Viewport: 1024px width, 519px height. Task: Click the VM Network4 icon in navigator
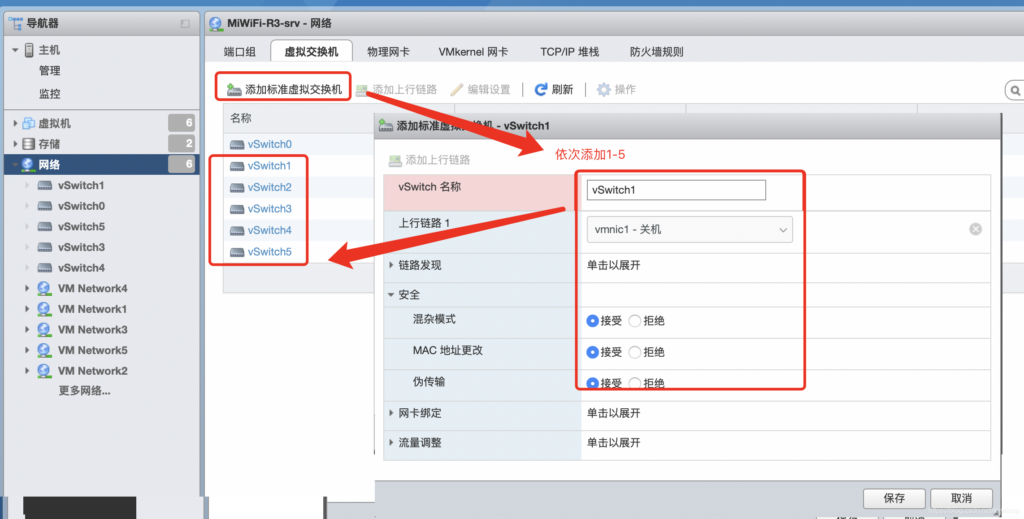coord(44,289)
